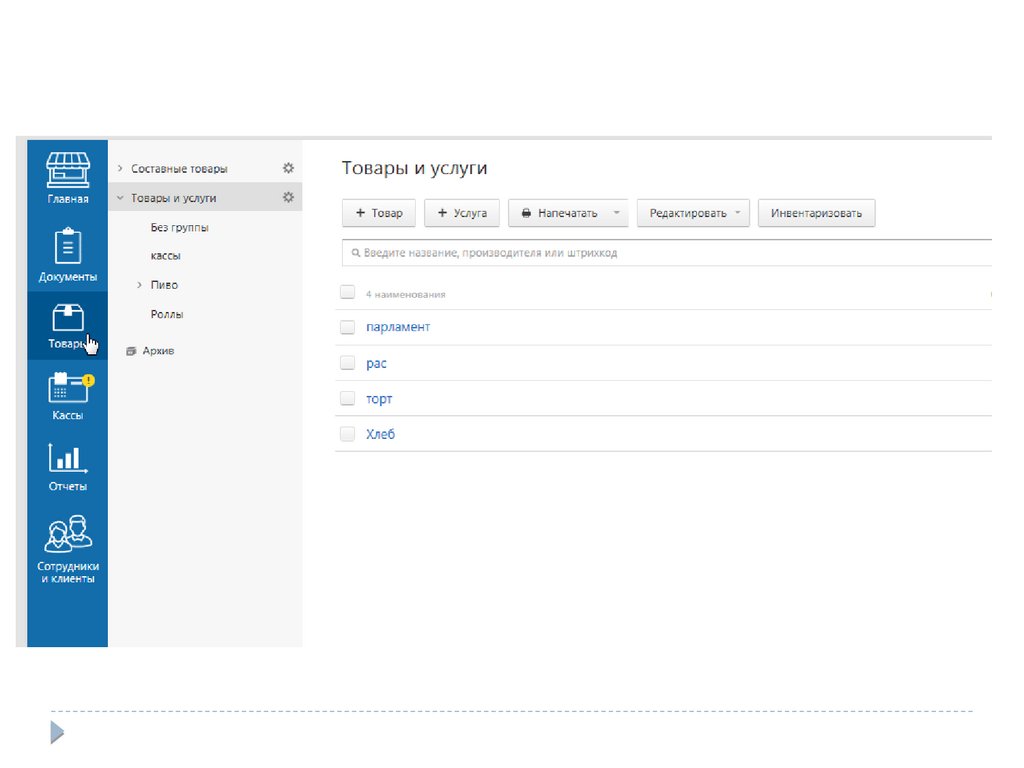Select the Товары box icon
This screenshot has width=1024, height=768.
click(x=68, y=318)
